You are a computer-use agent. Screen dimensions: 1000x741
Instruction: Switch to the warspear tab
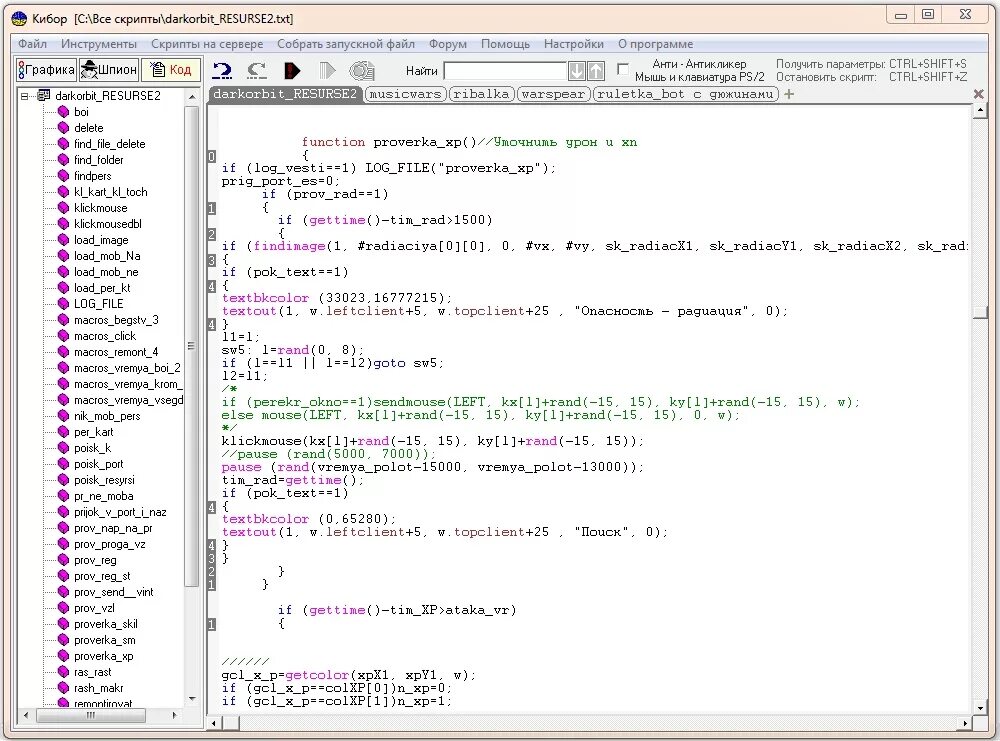click(553, 94)
